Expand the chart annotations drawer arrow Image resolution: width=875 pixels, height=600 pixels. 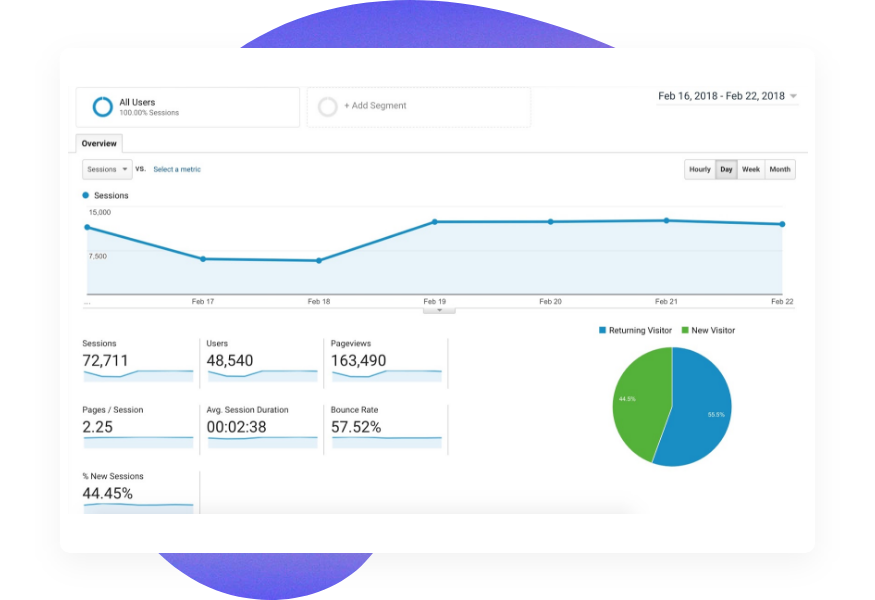tap(439, 310)
